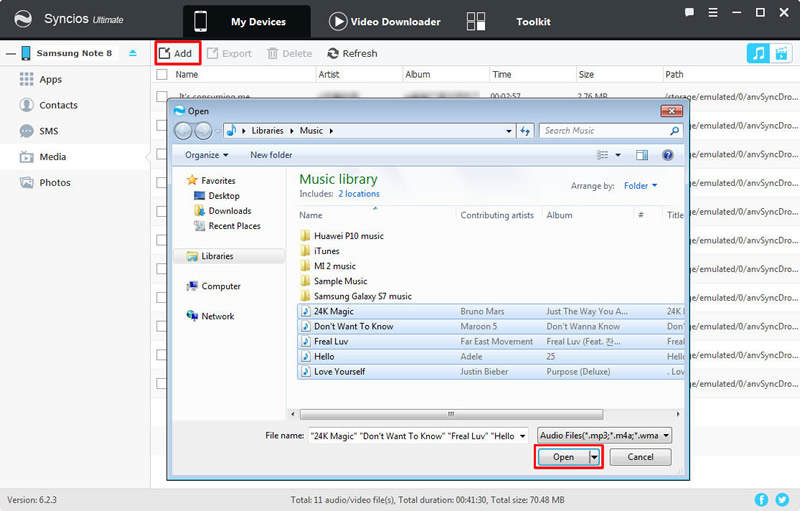Switch to the Video Downloader tab
Image resolution: width=800 pixels, height=511 pixels.
385,21
